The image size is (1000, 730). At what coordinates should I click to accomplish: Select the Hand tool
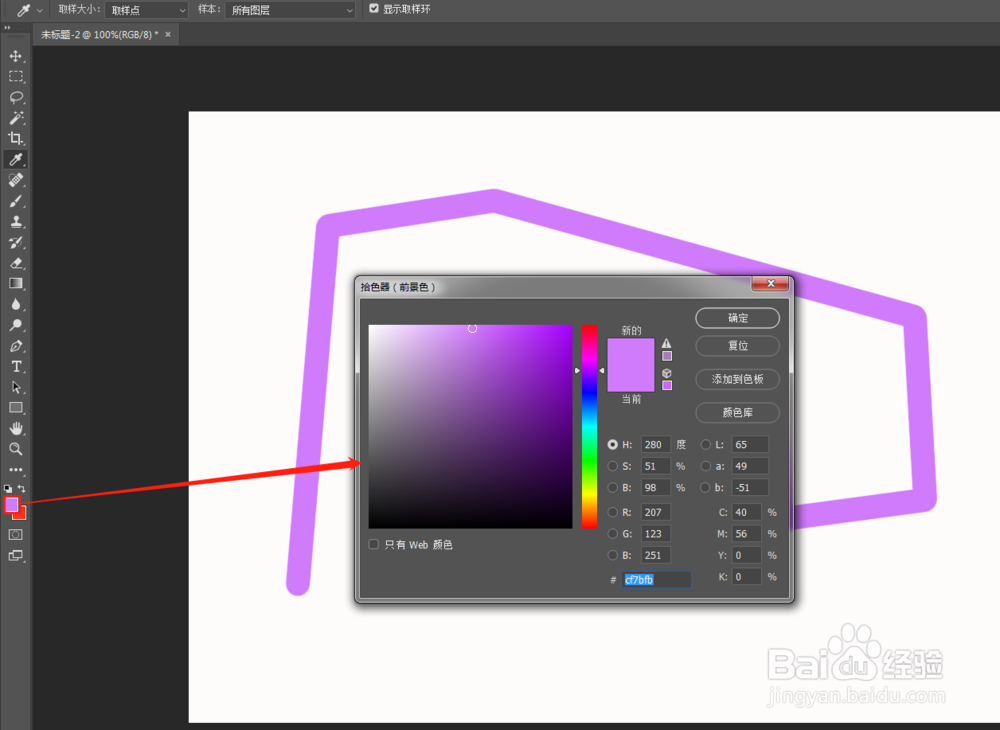[x=15, y=428]
